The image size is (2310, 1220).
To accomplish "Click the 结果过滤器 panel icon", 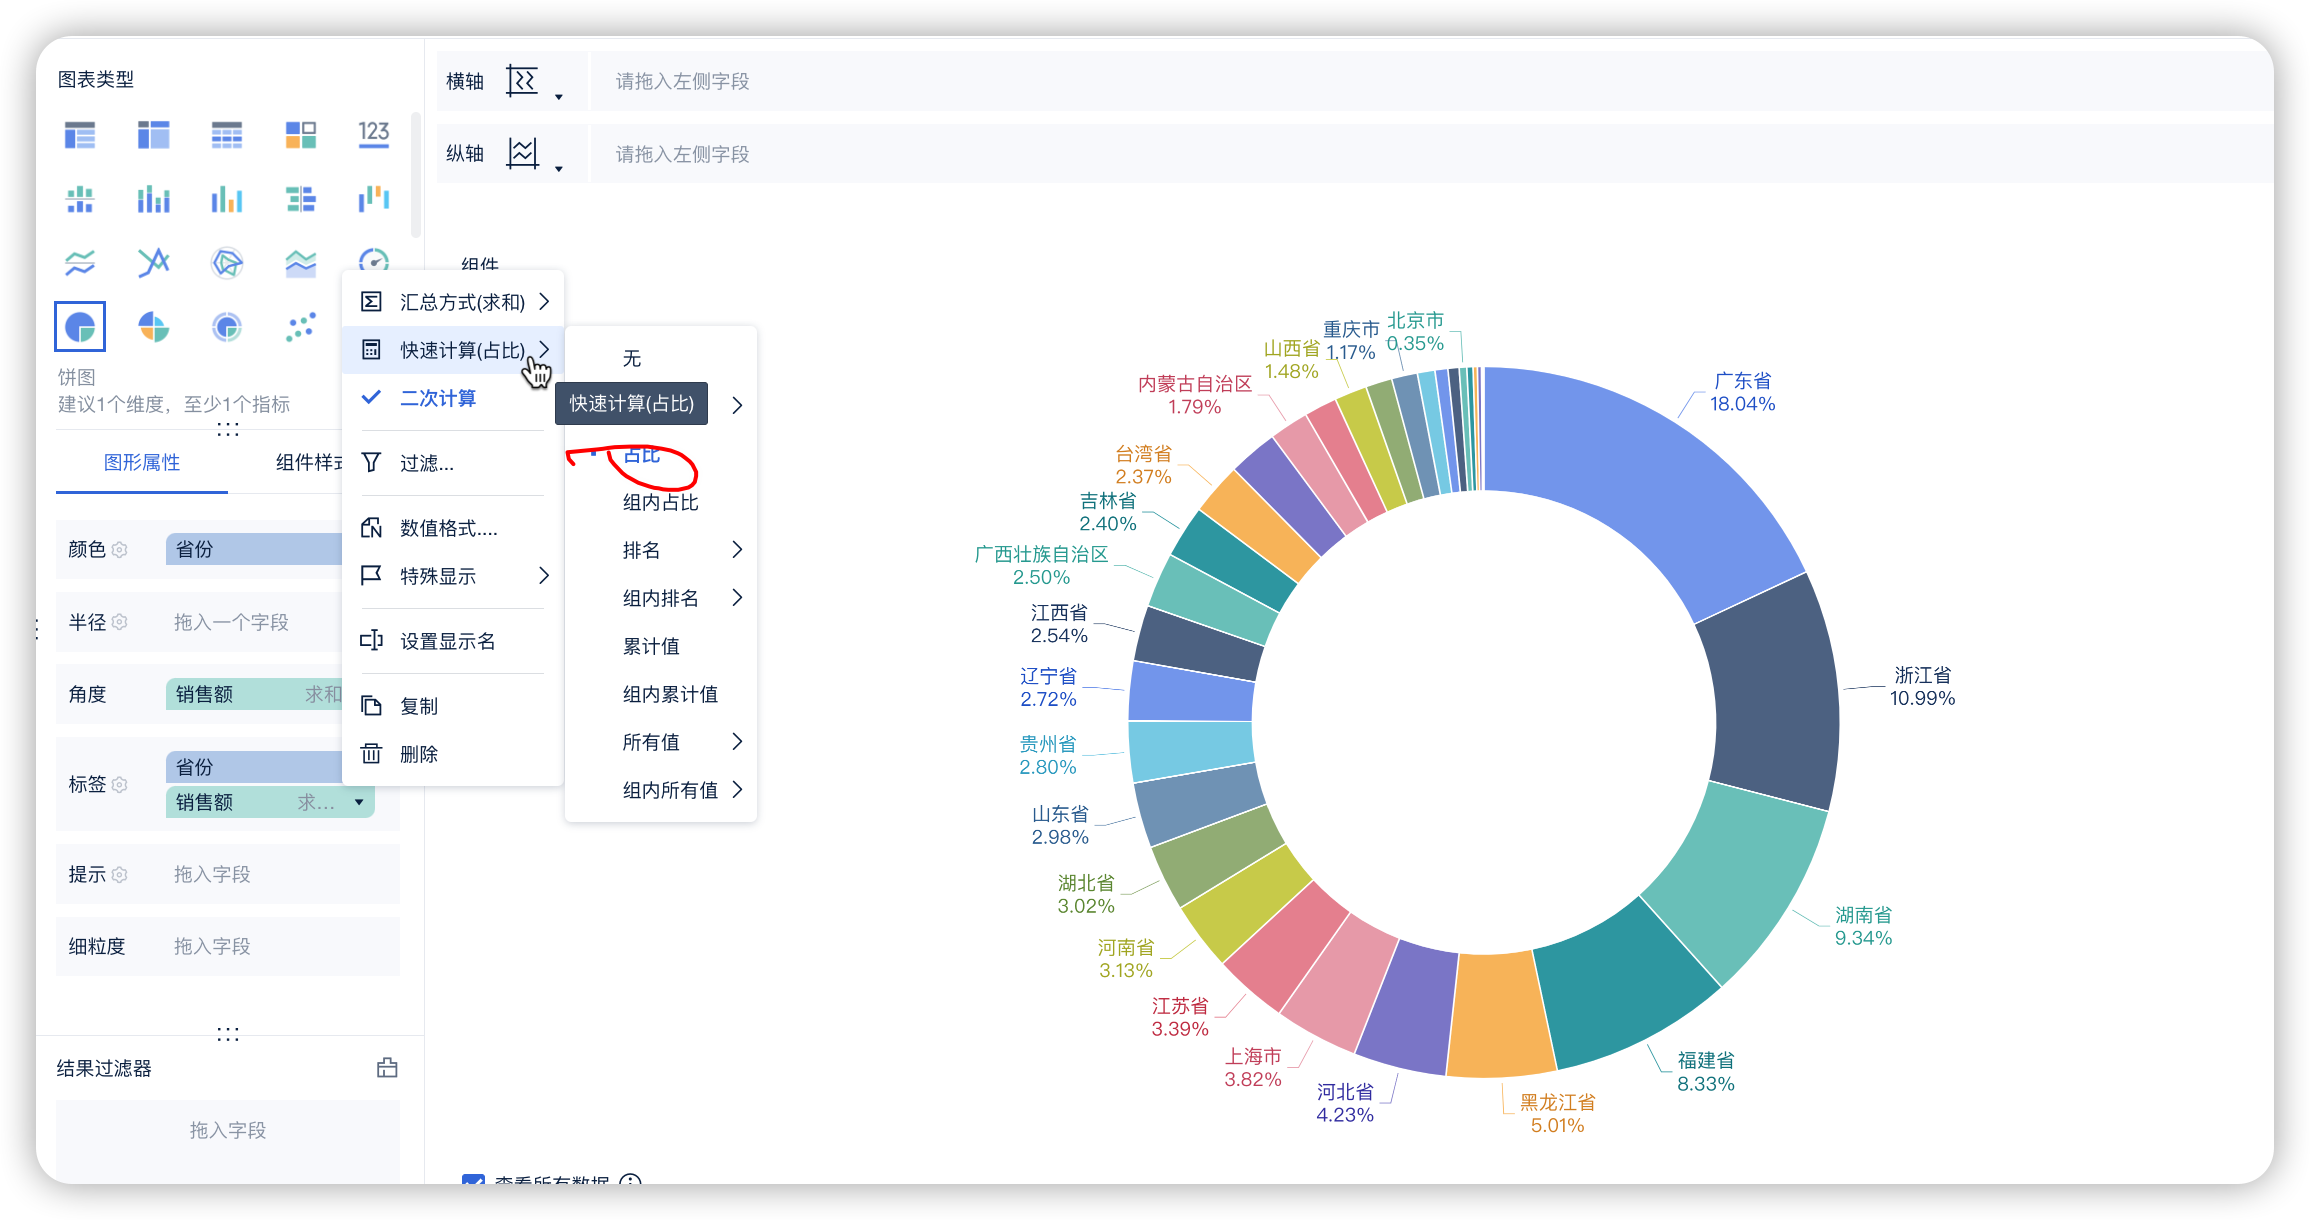I will pyautogui.click(x=387, y=1068).
